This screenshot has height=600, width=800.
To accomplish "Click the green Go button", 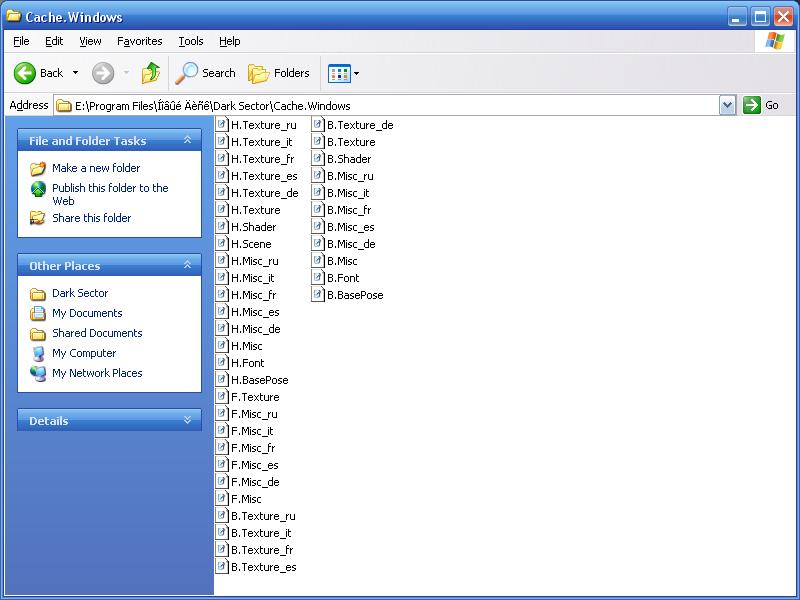I will [761, 106].
